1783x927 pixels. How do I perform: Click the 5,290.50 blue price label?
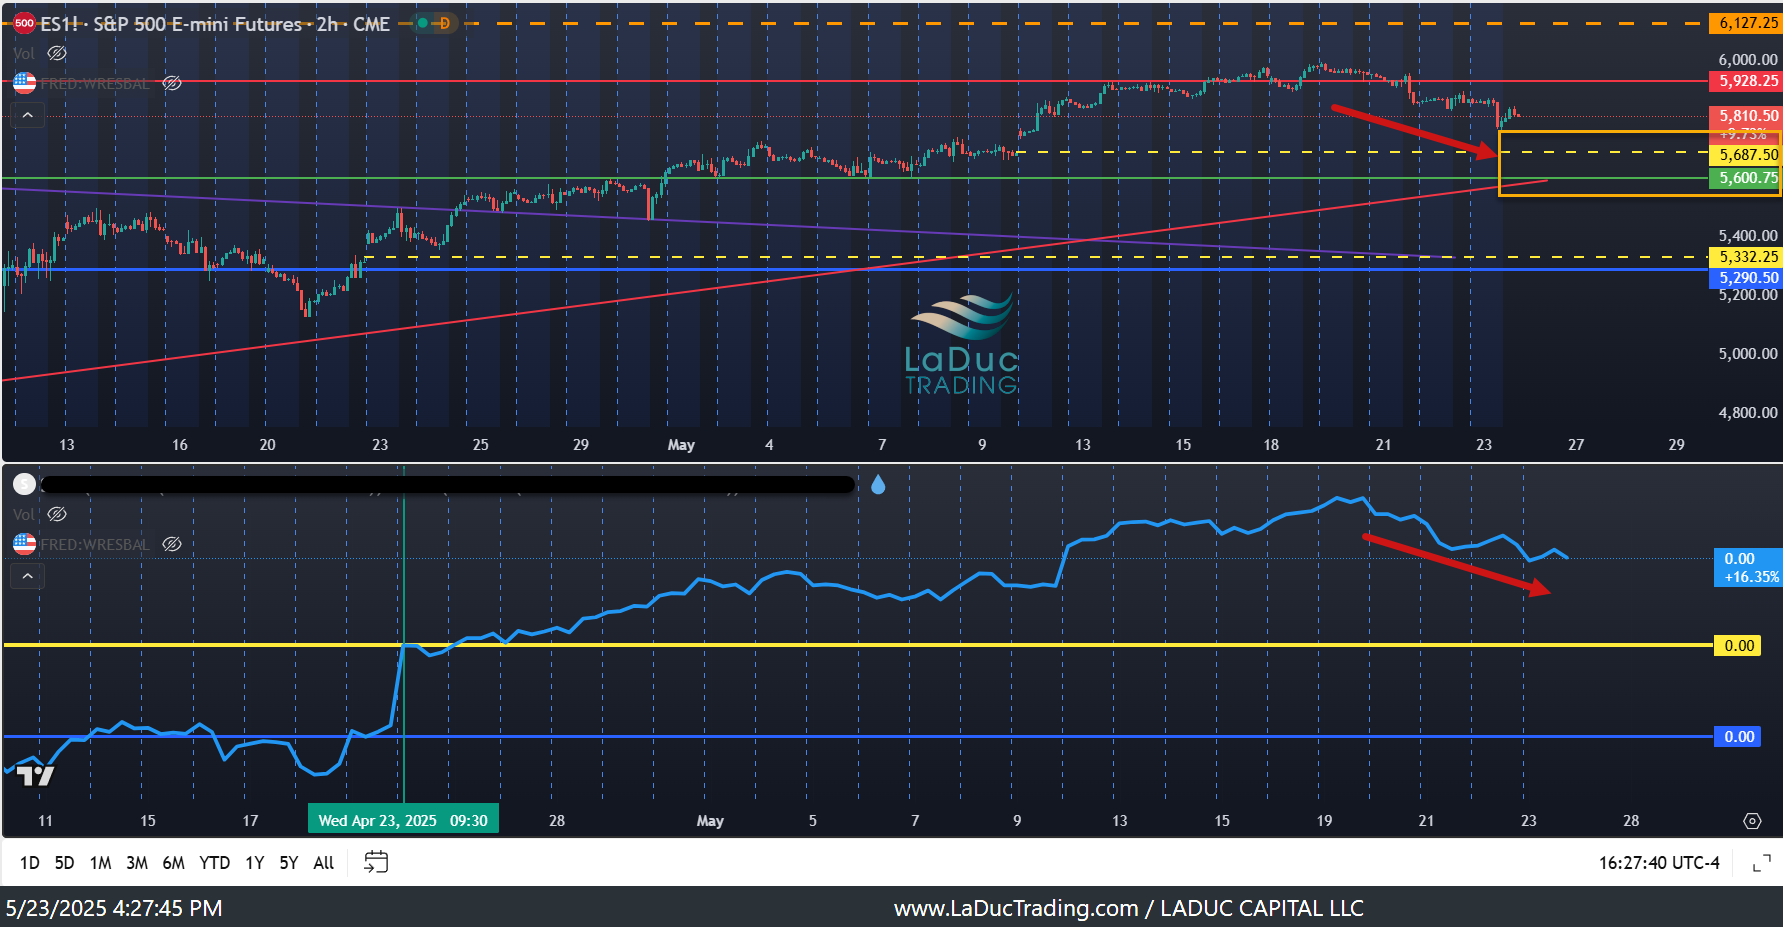[1746, 278]
